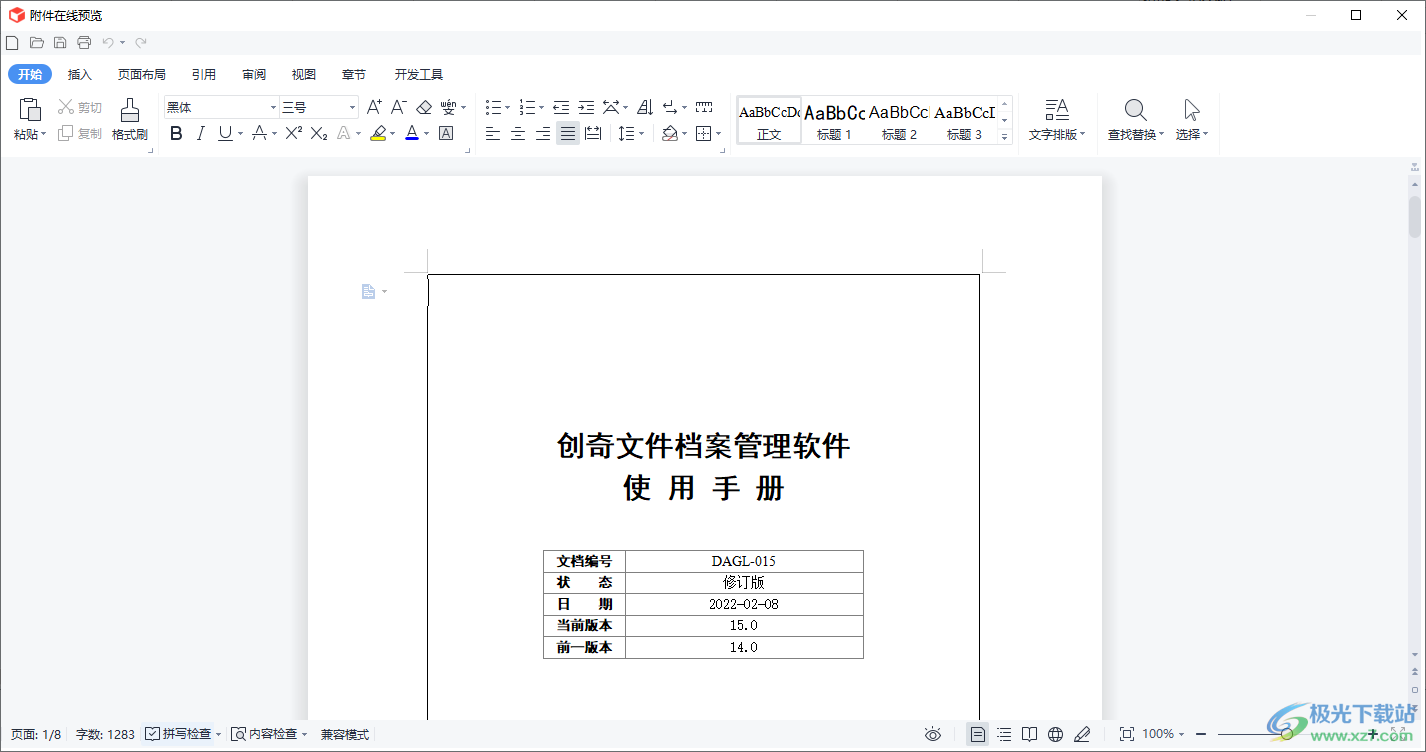Open the 页面布局 (Page Layout) tab
Image resolution: width=1426 pixels, height=752 pixels.
pos(142,74)
